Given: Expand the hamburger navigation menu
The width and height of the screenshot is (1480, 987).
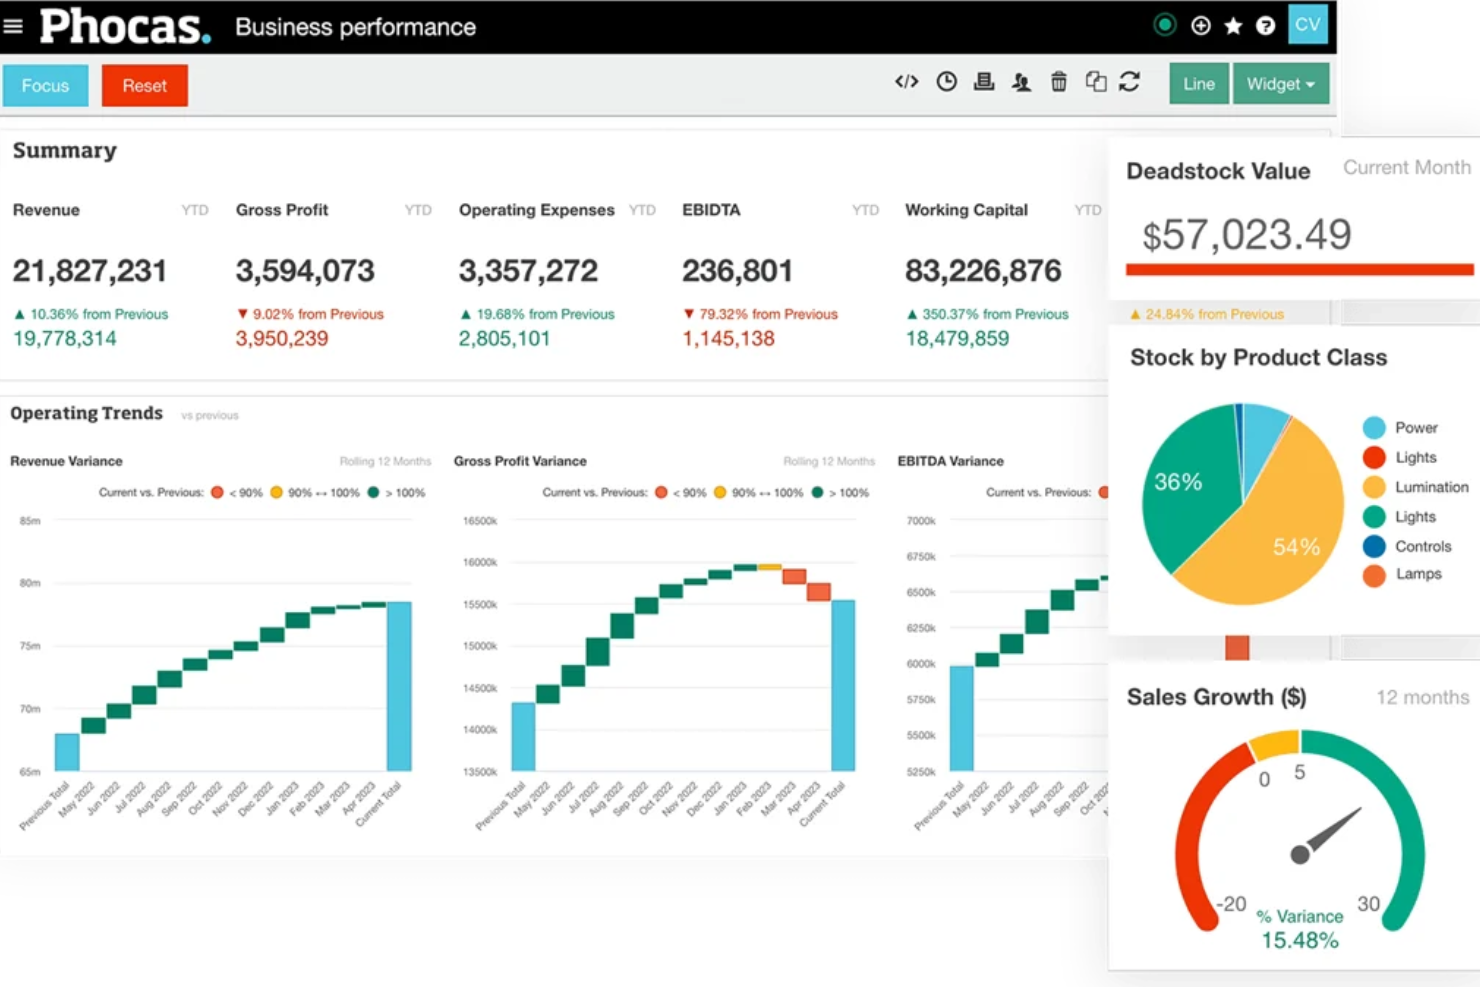Looking at the screenshot, I should [13, 26].
